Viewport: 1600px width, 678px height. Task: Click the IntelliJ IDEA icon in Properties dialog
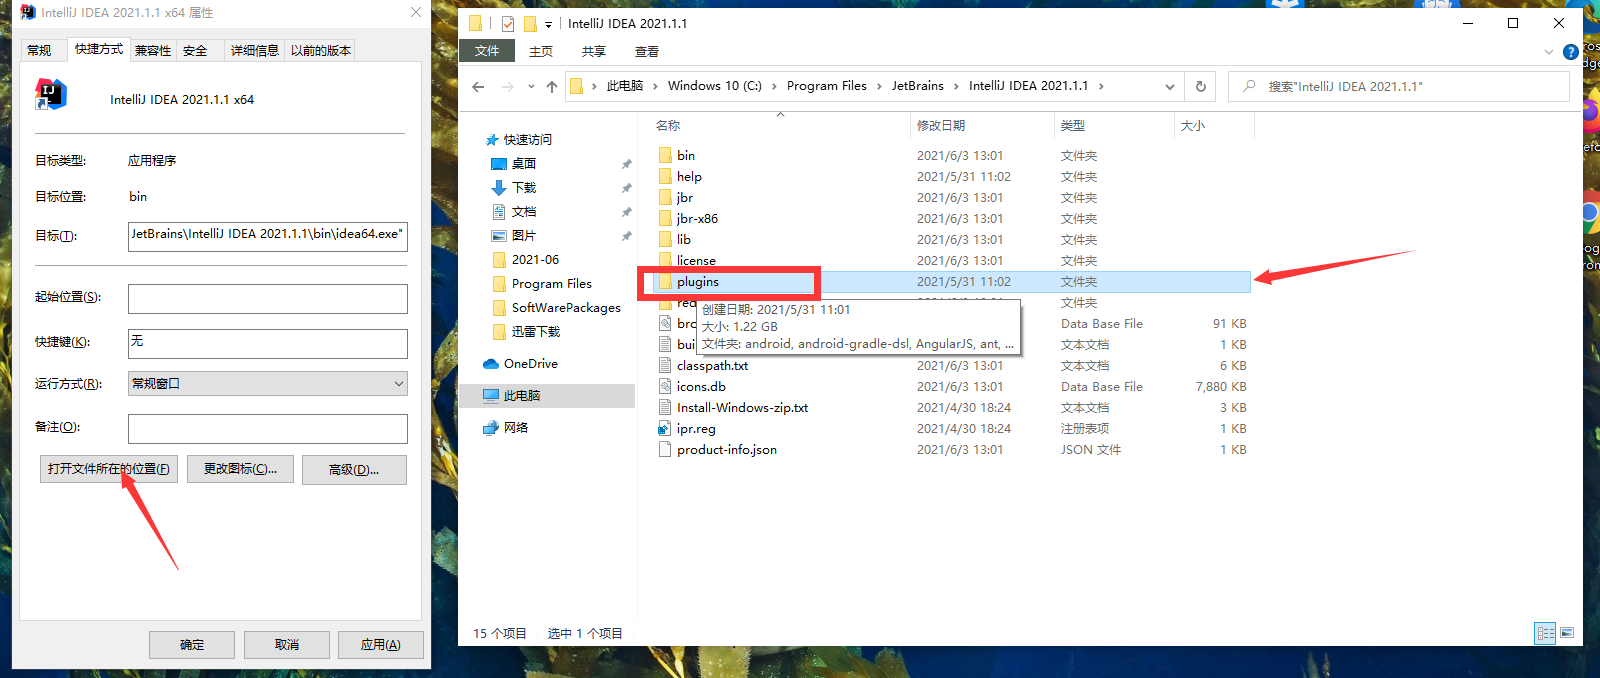(x=51, y=95)
